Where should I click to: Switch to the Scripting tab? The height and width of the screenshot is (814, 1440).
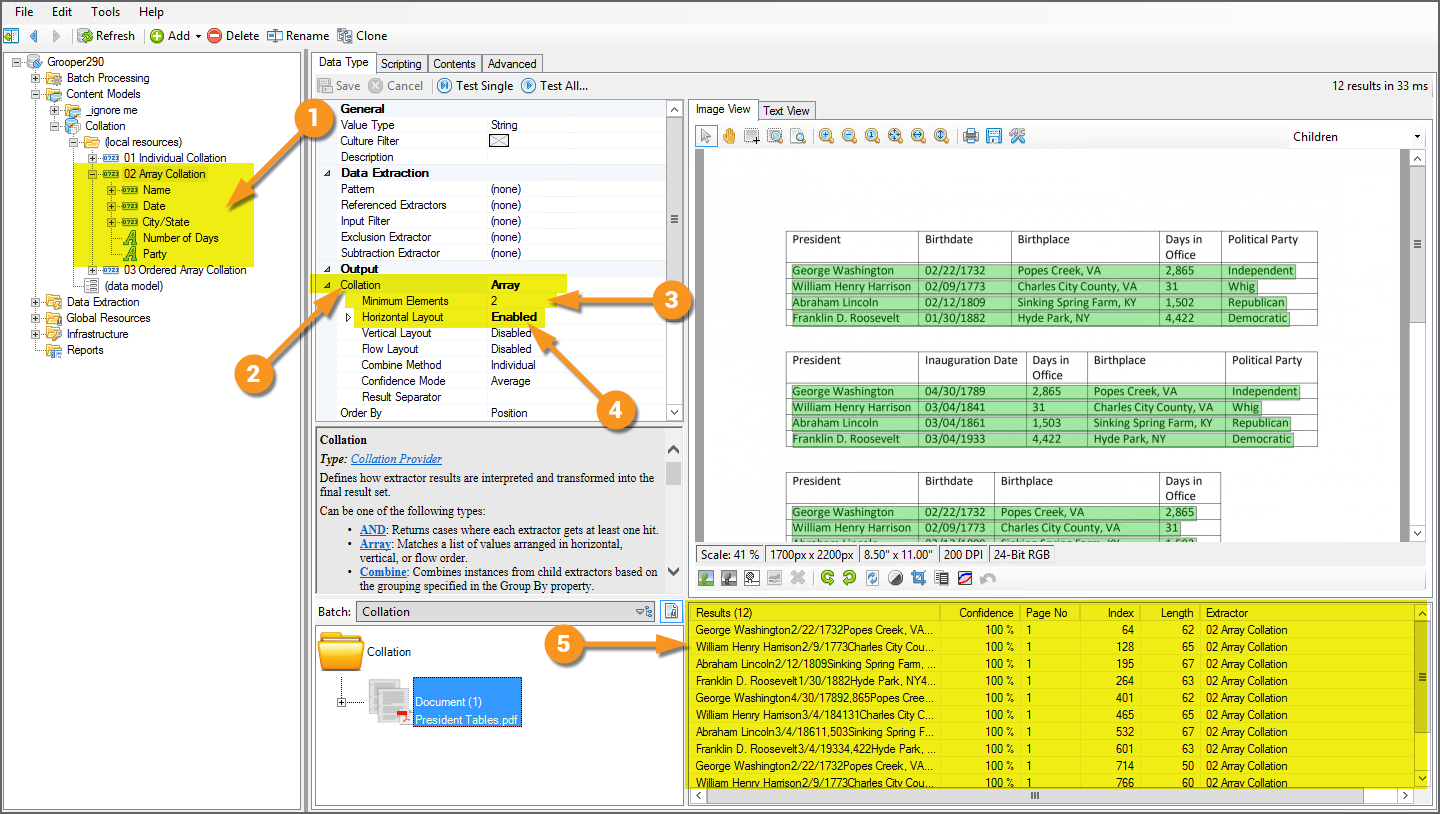(401, 63)
